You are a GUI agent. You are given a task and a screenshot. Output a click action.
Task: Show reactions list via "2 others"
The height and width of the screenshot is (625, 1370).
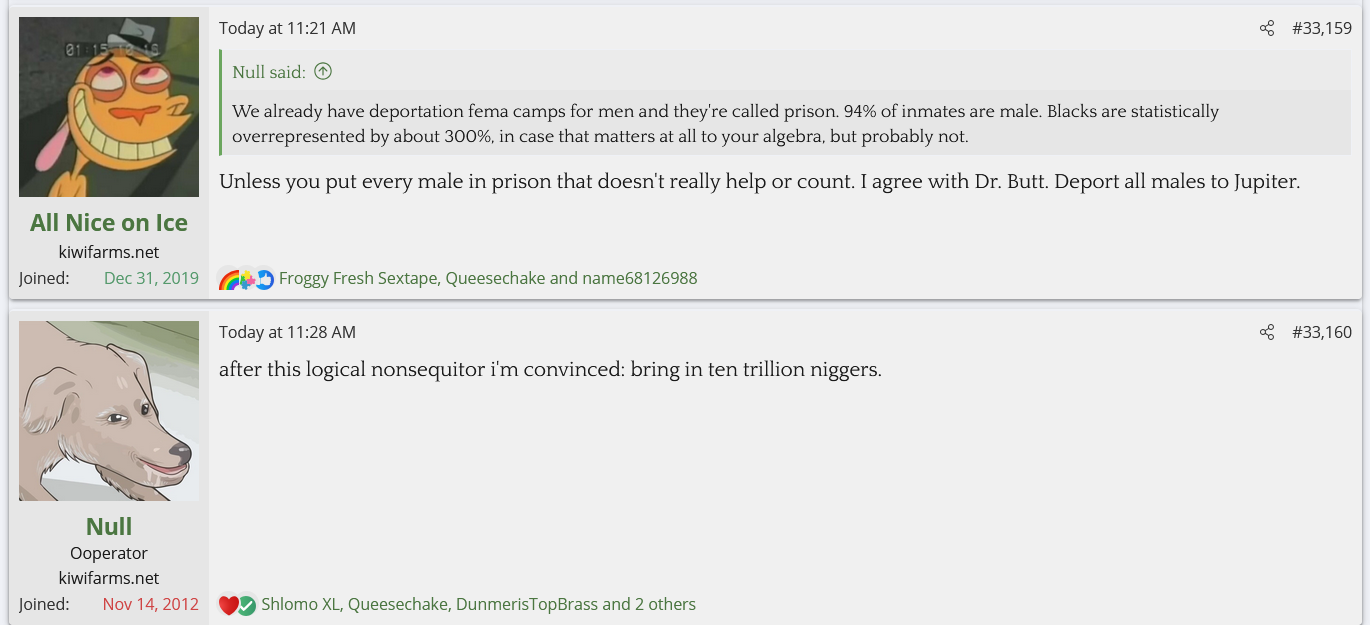click(665, 604)
